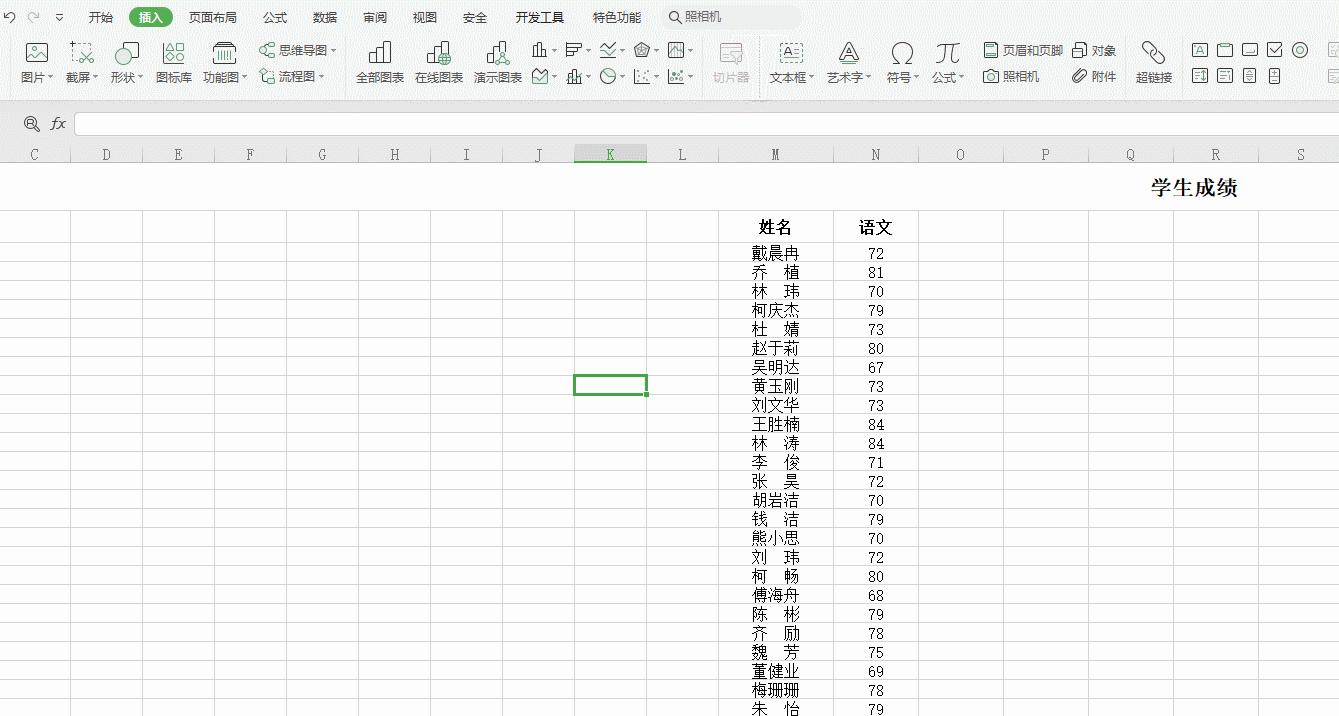1339x716 pixels.
Task: Open the 数据 menu tab
Action: [x=325, y=17]
